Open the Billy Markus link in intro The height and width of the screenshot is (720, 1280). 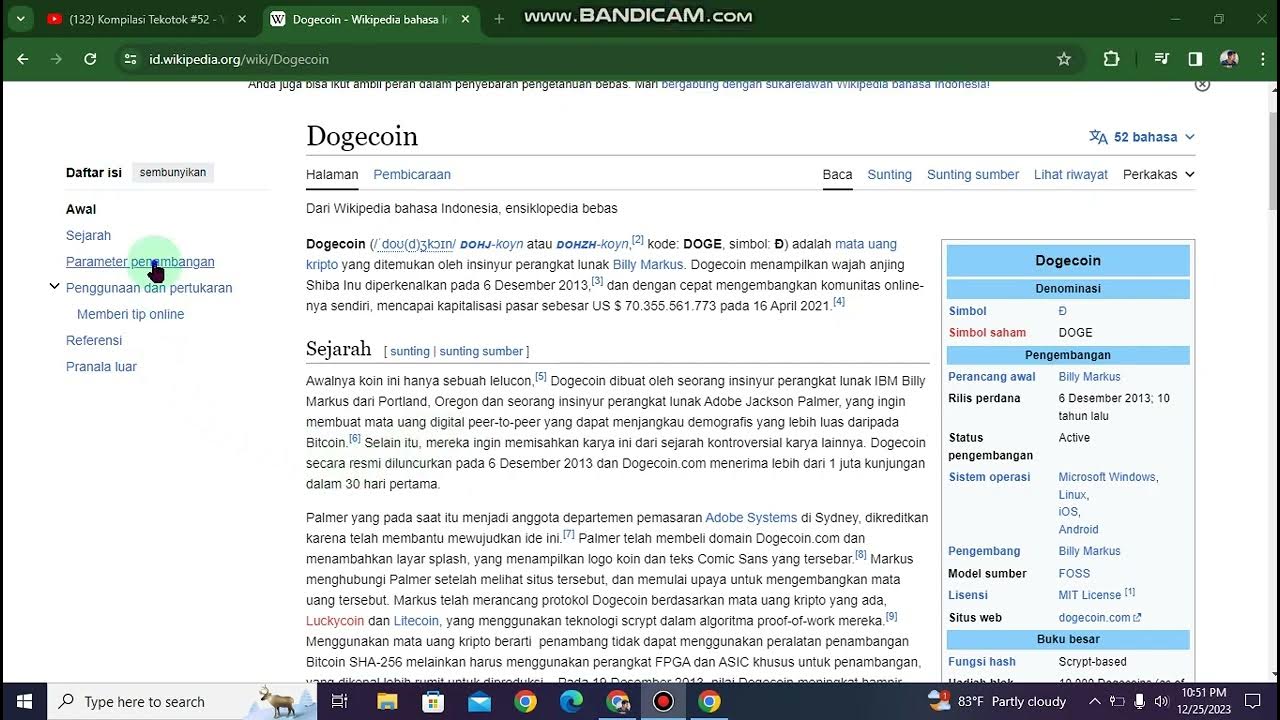(x=648, y=265)
